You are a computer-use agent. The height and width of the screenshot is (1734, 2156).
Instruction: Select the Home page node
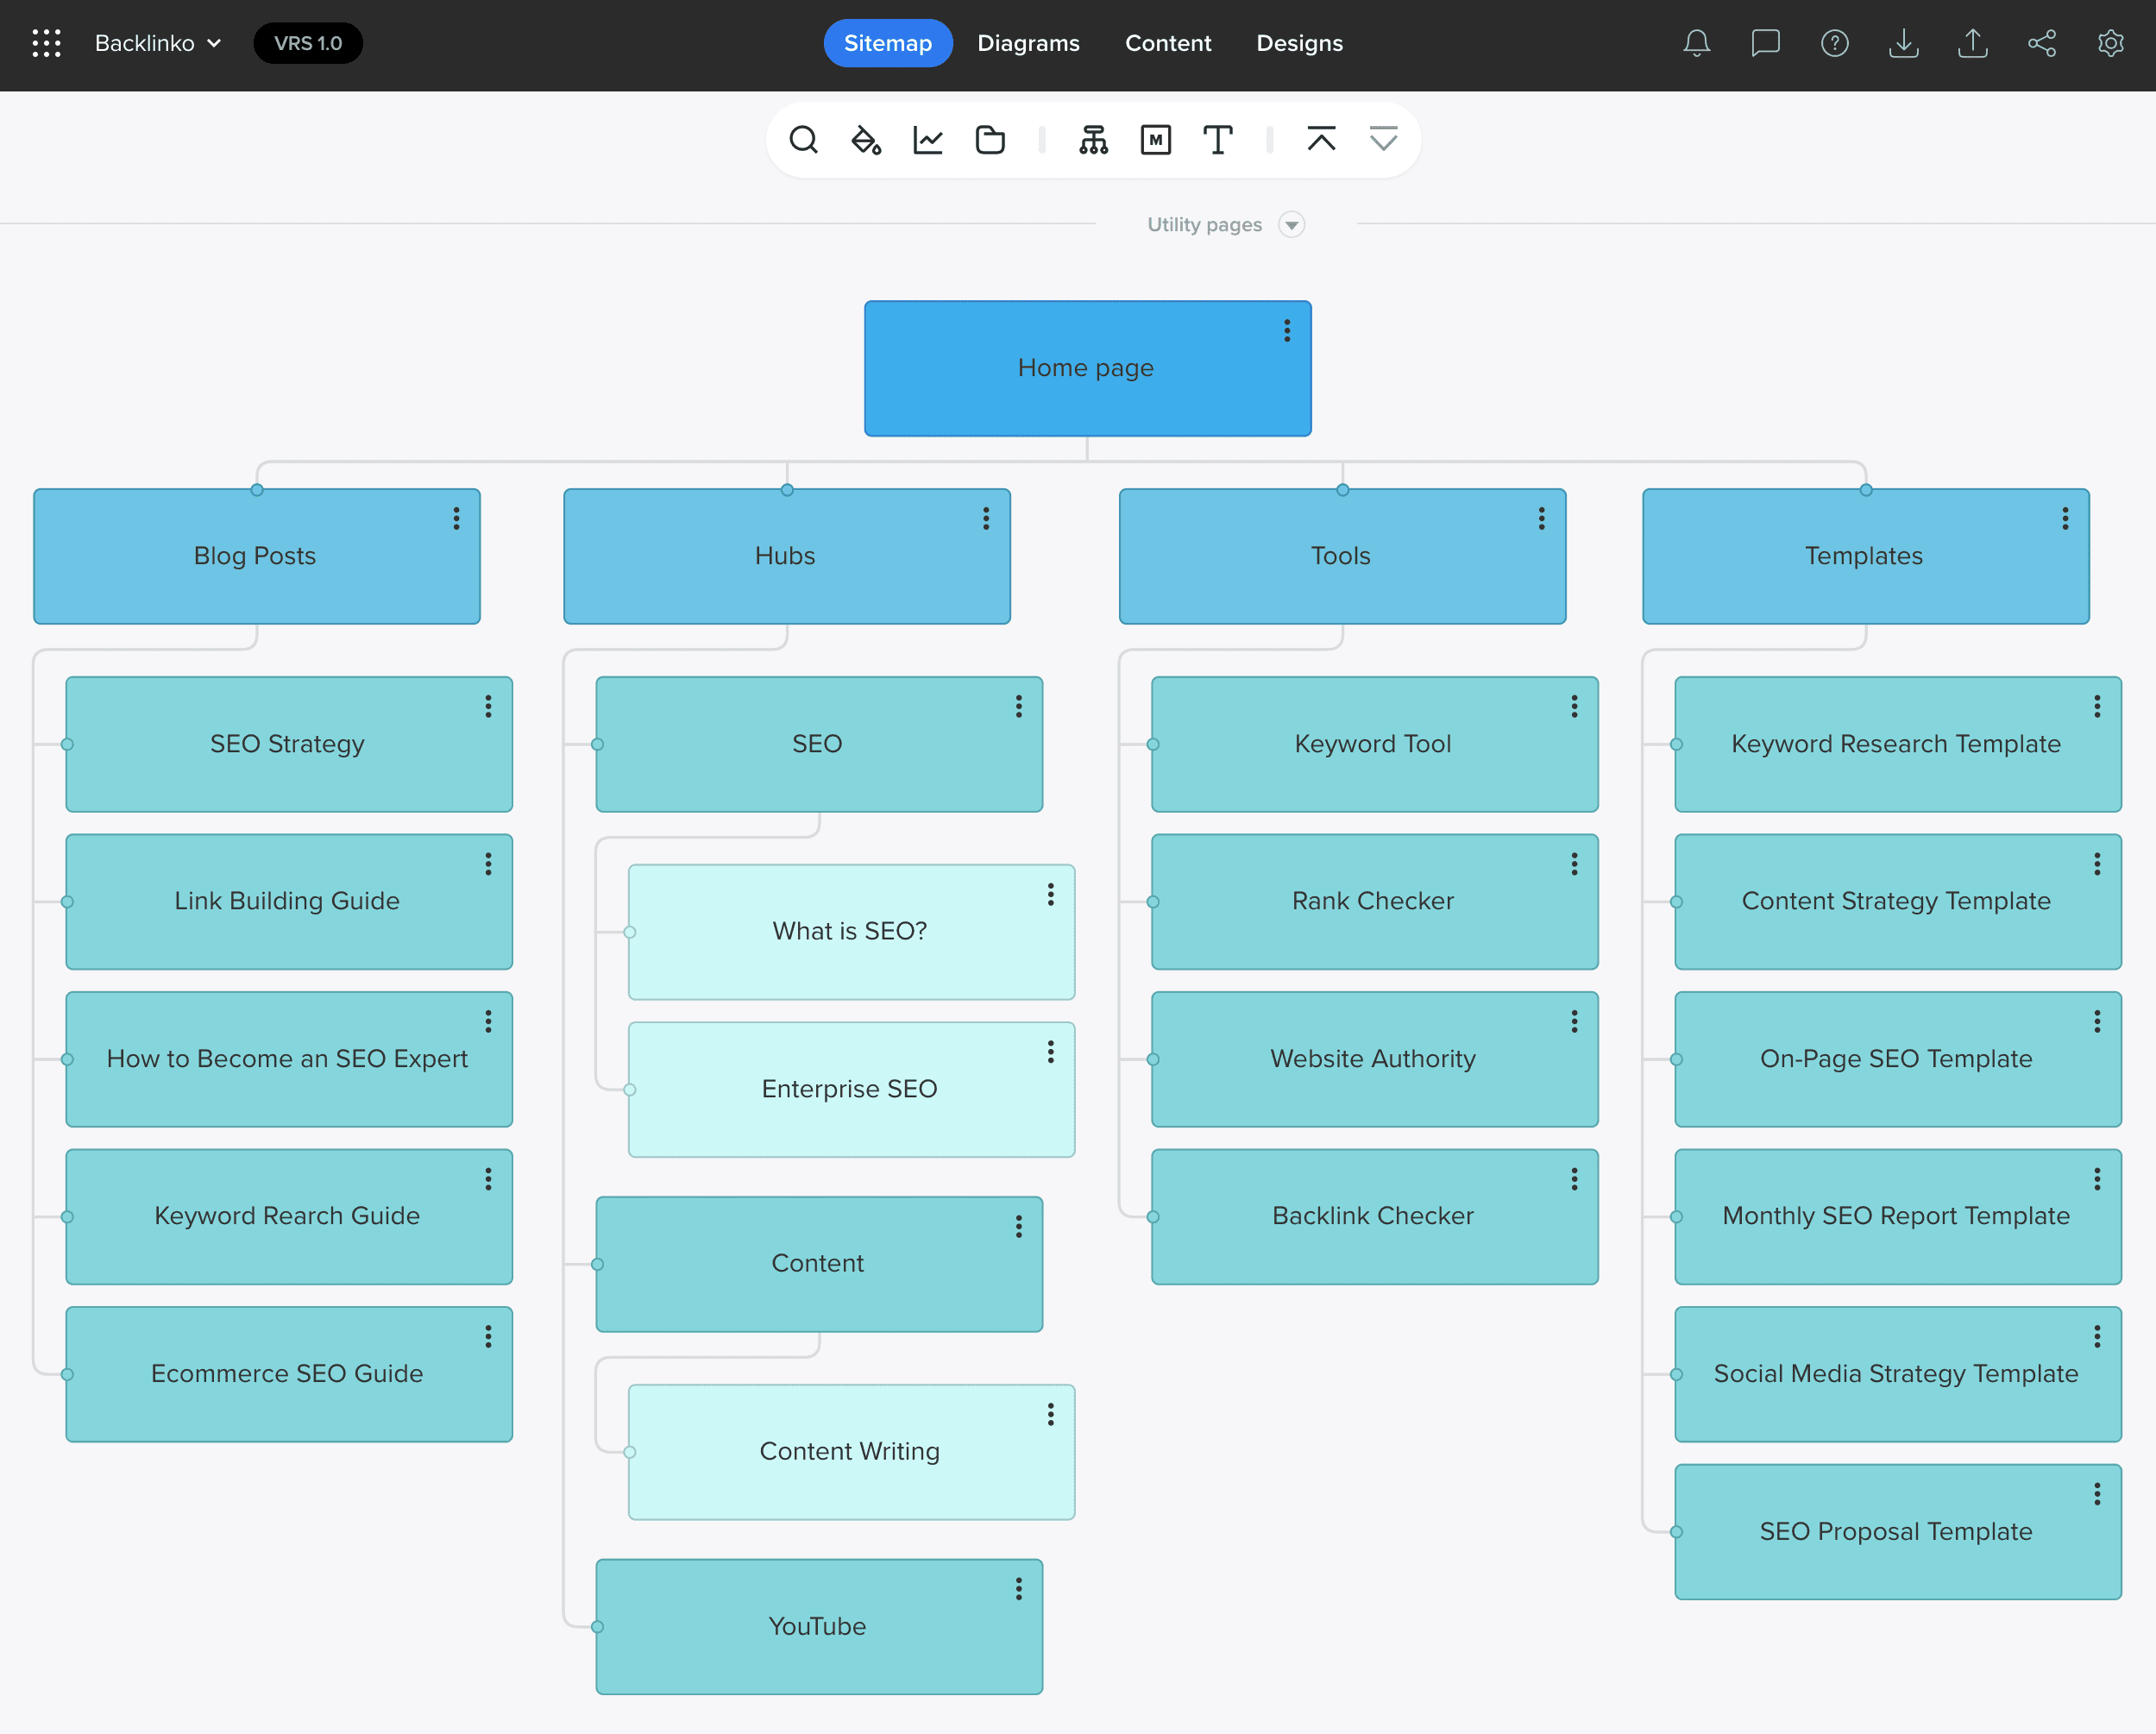click(x=1087, y=368)
